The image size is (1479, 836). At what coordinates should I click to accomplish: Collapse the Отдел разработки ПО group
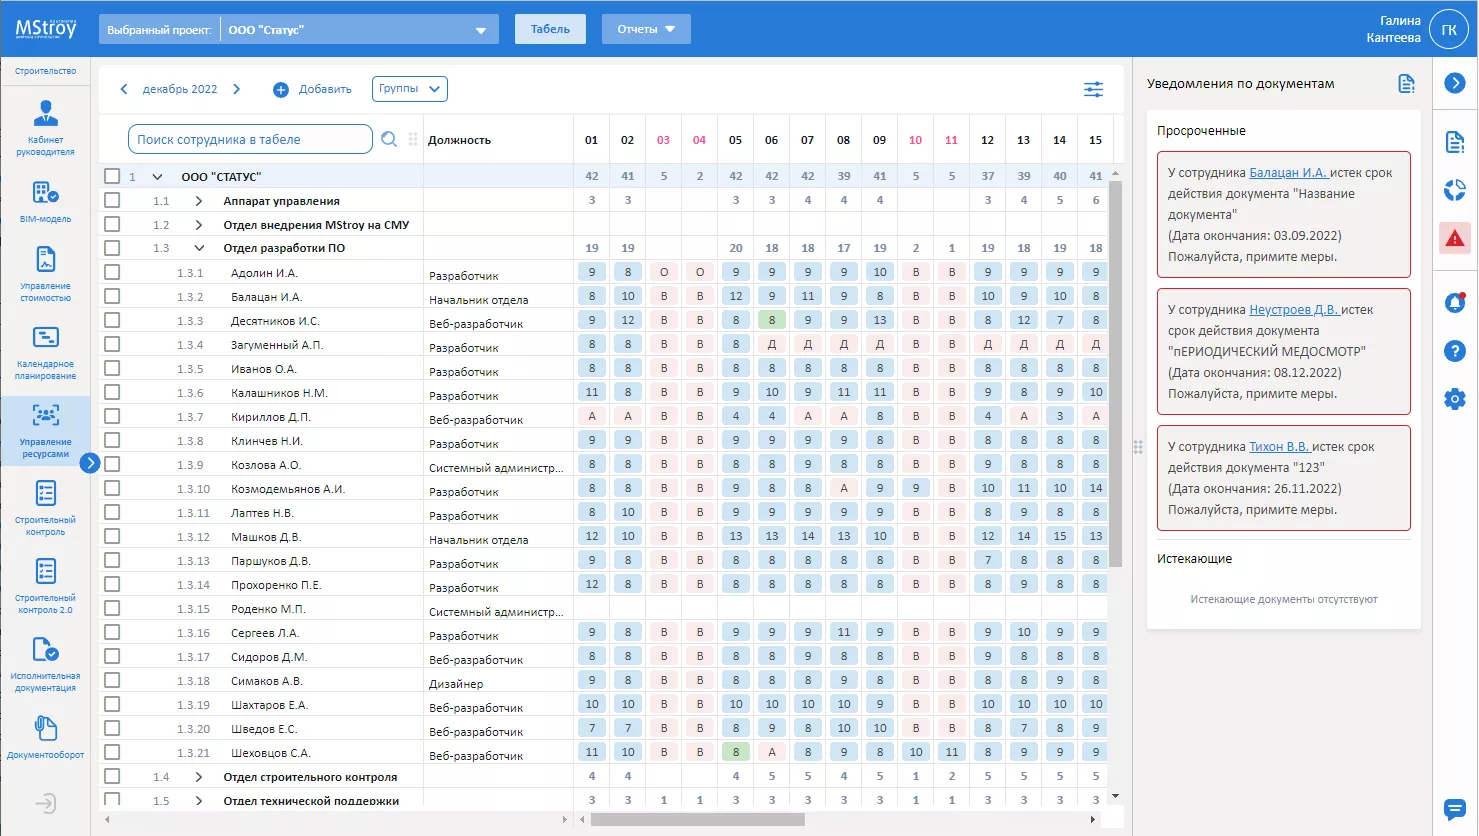point(198,248)
